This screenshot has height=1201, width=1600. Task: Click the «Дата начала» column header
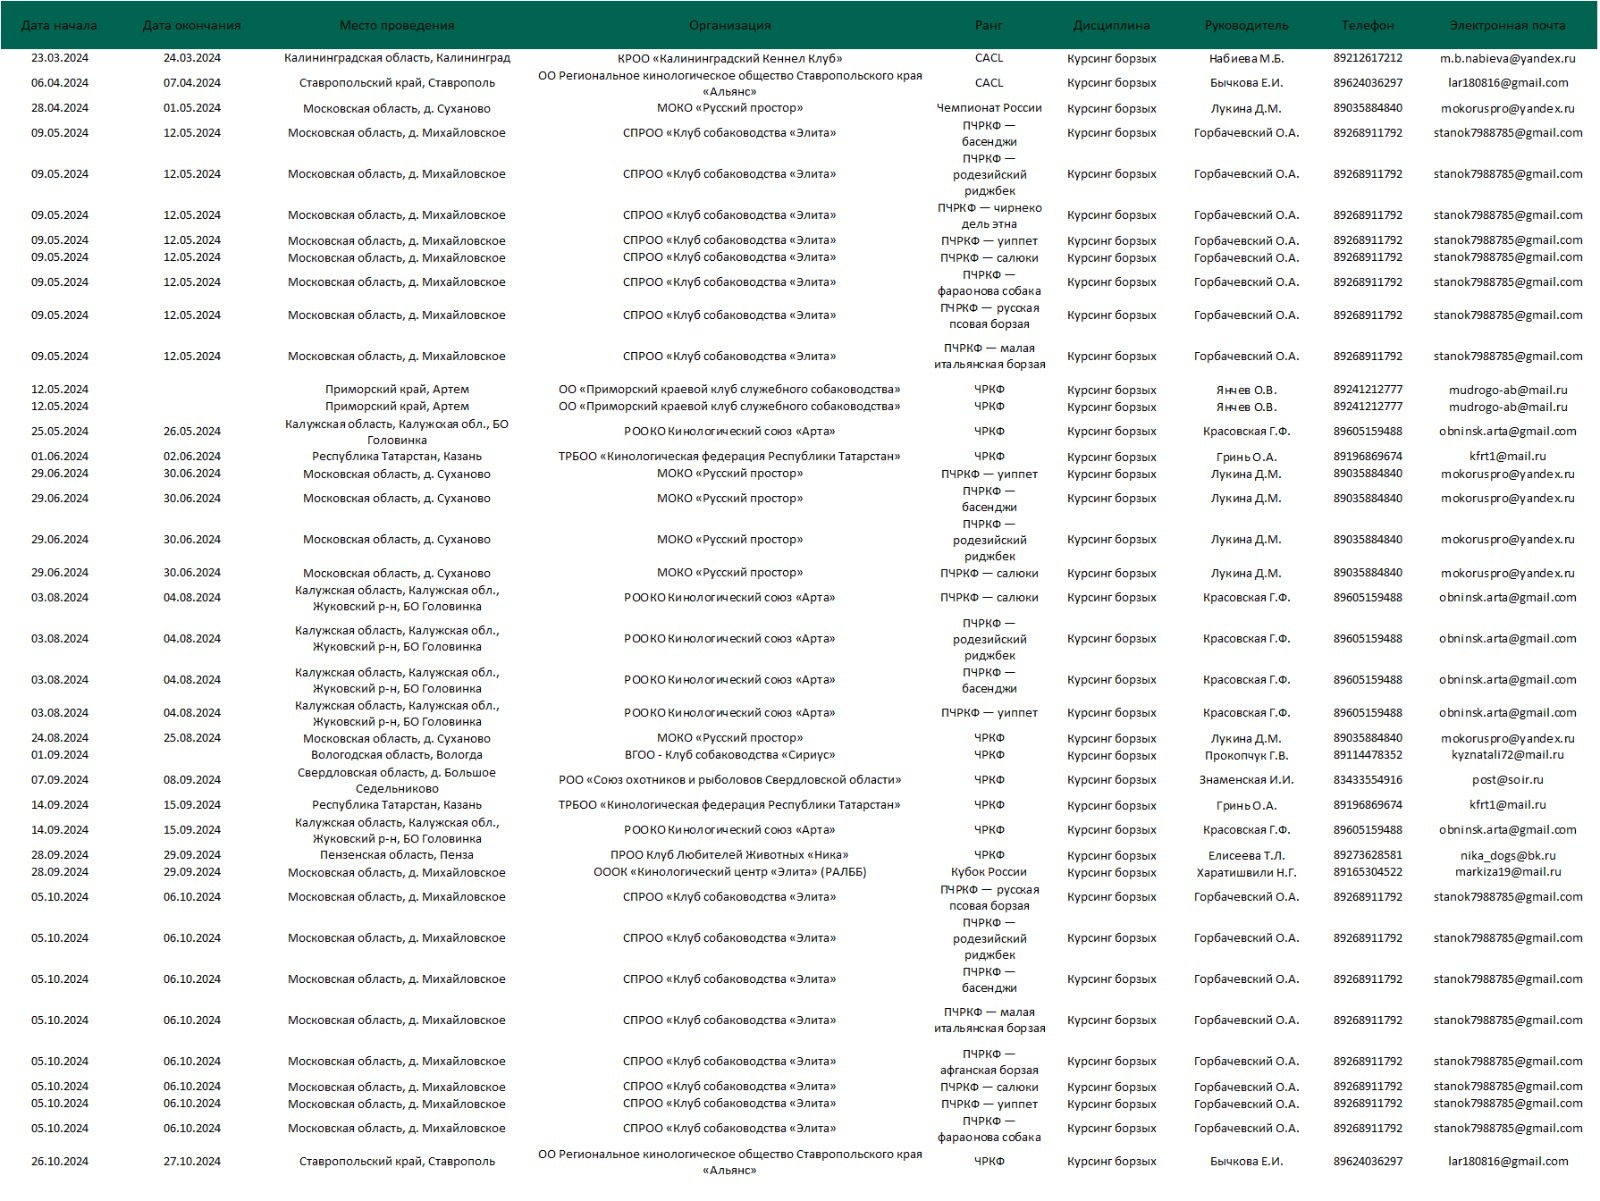click(x=60, y=25)
